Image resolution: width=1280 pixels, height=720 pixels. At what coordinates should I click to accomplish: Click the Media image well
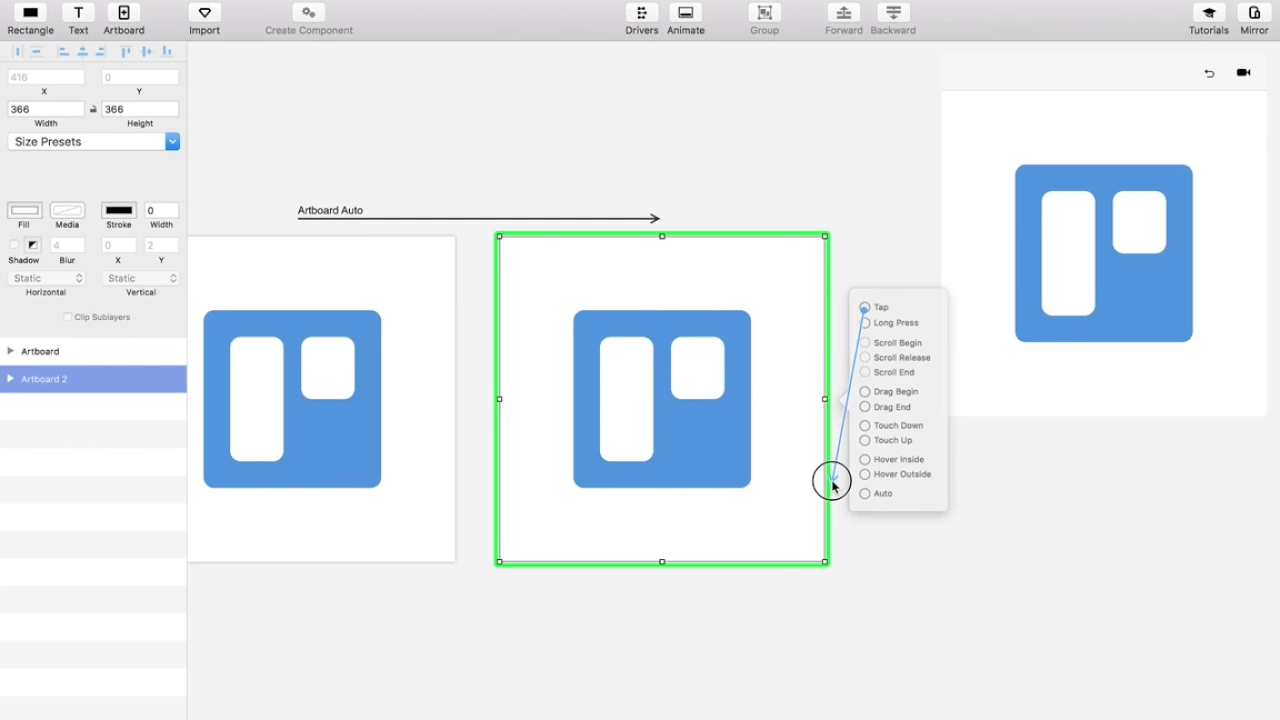[67, 210]
